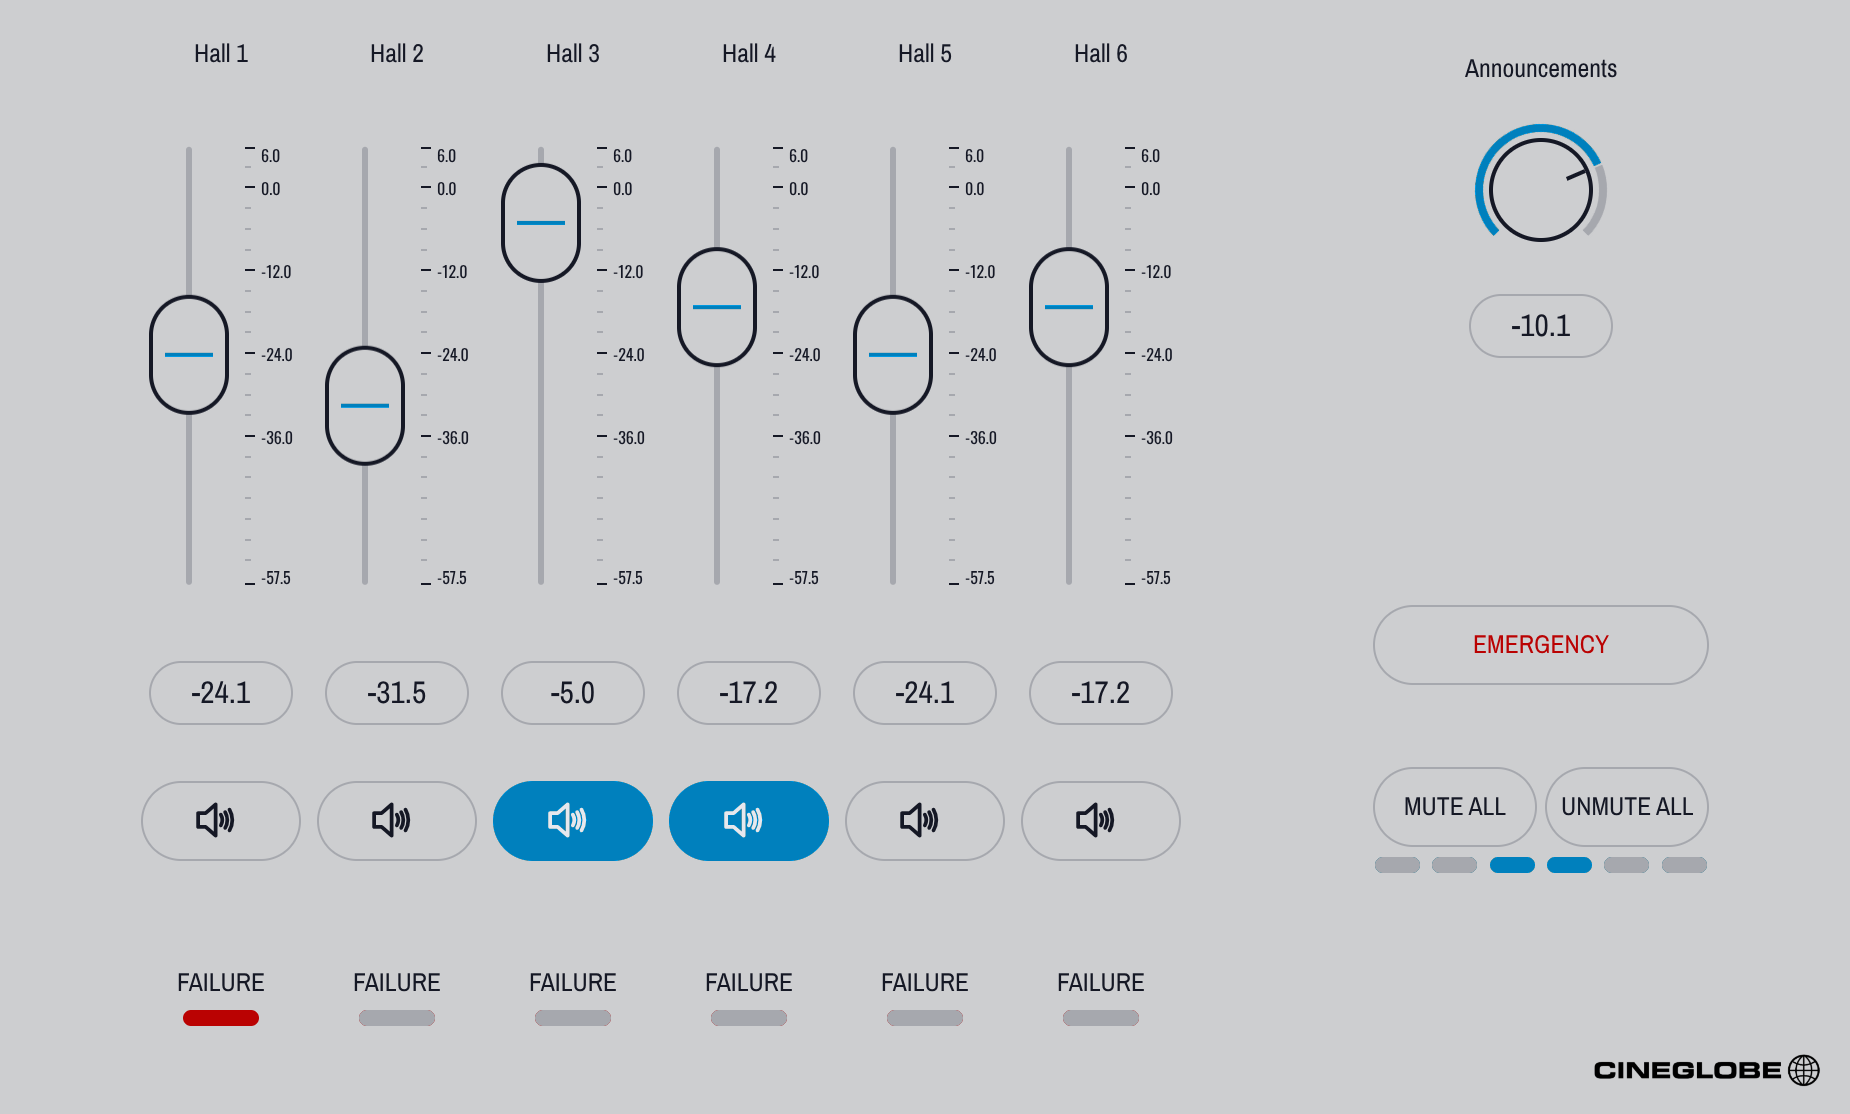
Task: Click the Hall 3 fader handle
Action: 541,223
